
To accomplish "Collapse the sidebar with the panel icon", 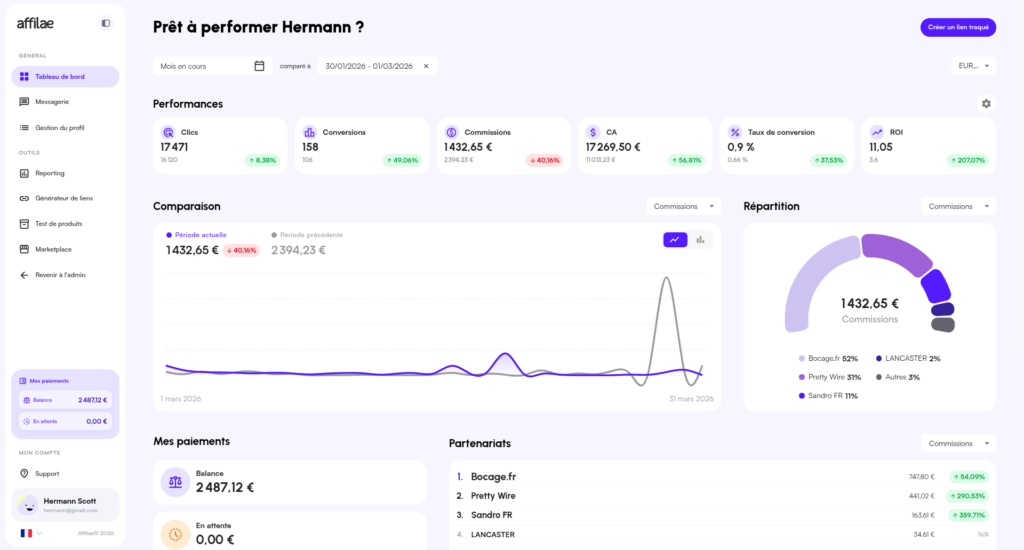I will (106, 23).
